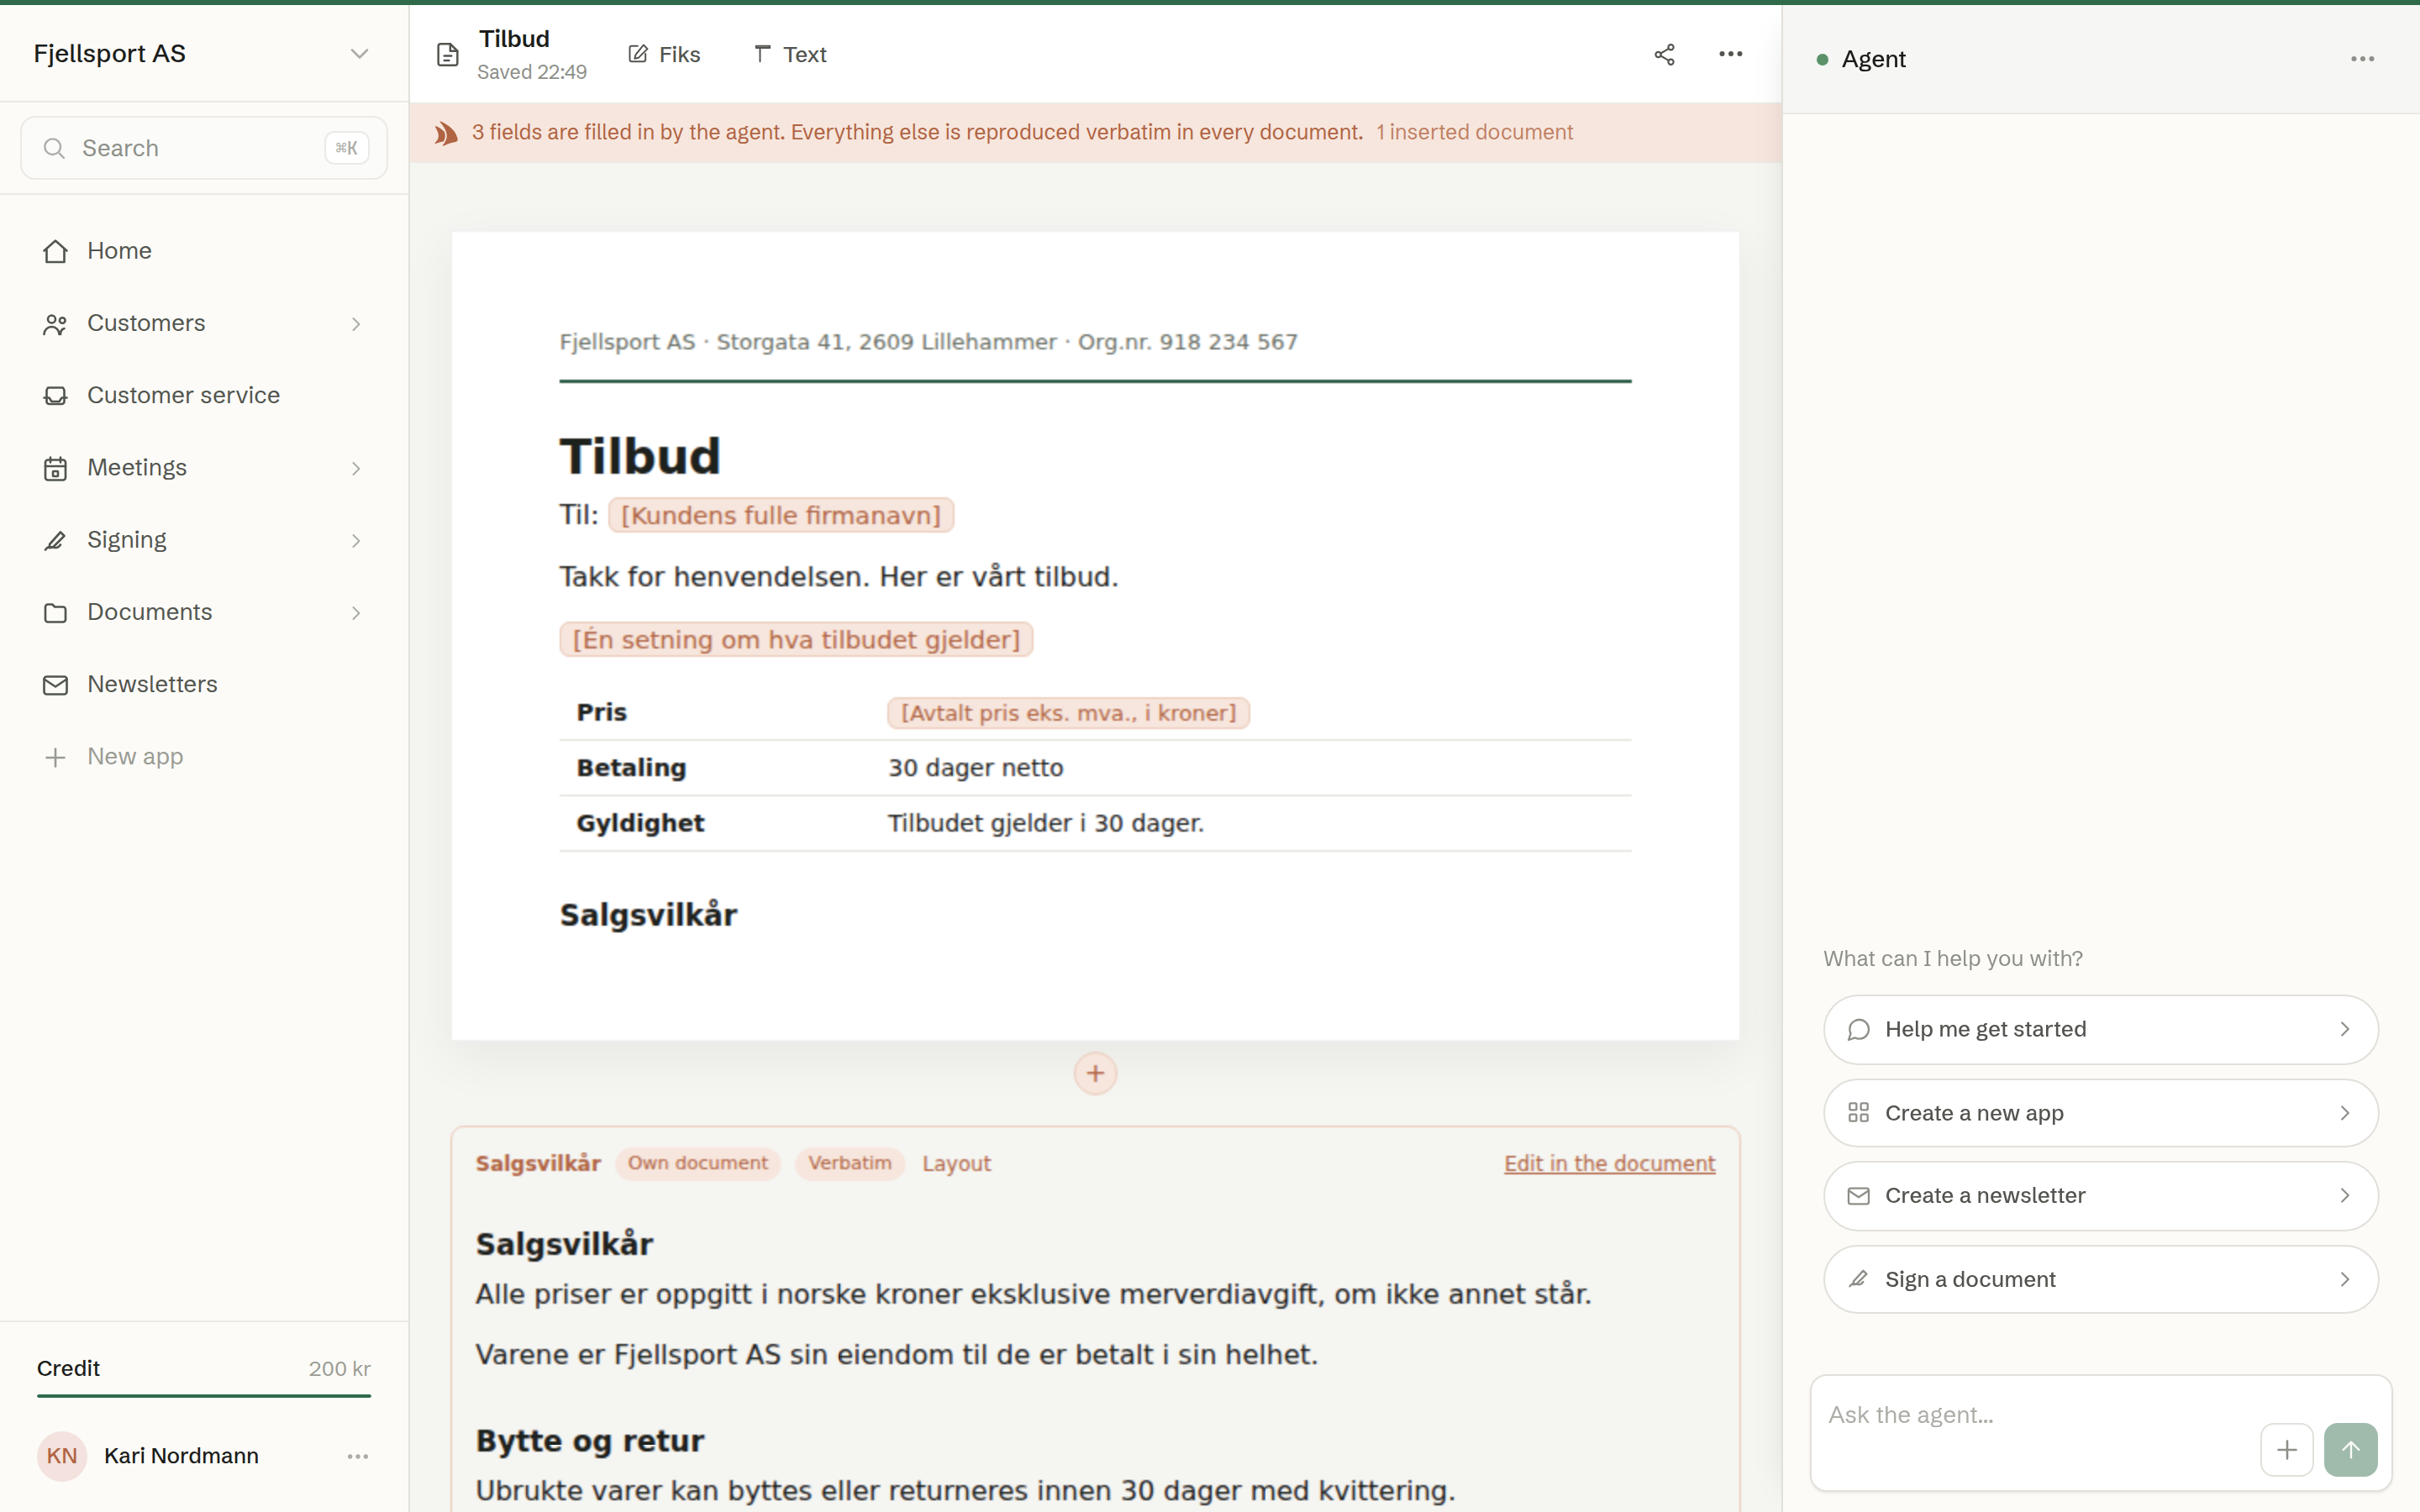Select the Fiks tool in toolbar

(664, 55)
